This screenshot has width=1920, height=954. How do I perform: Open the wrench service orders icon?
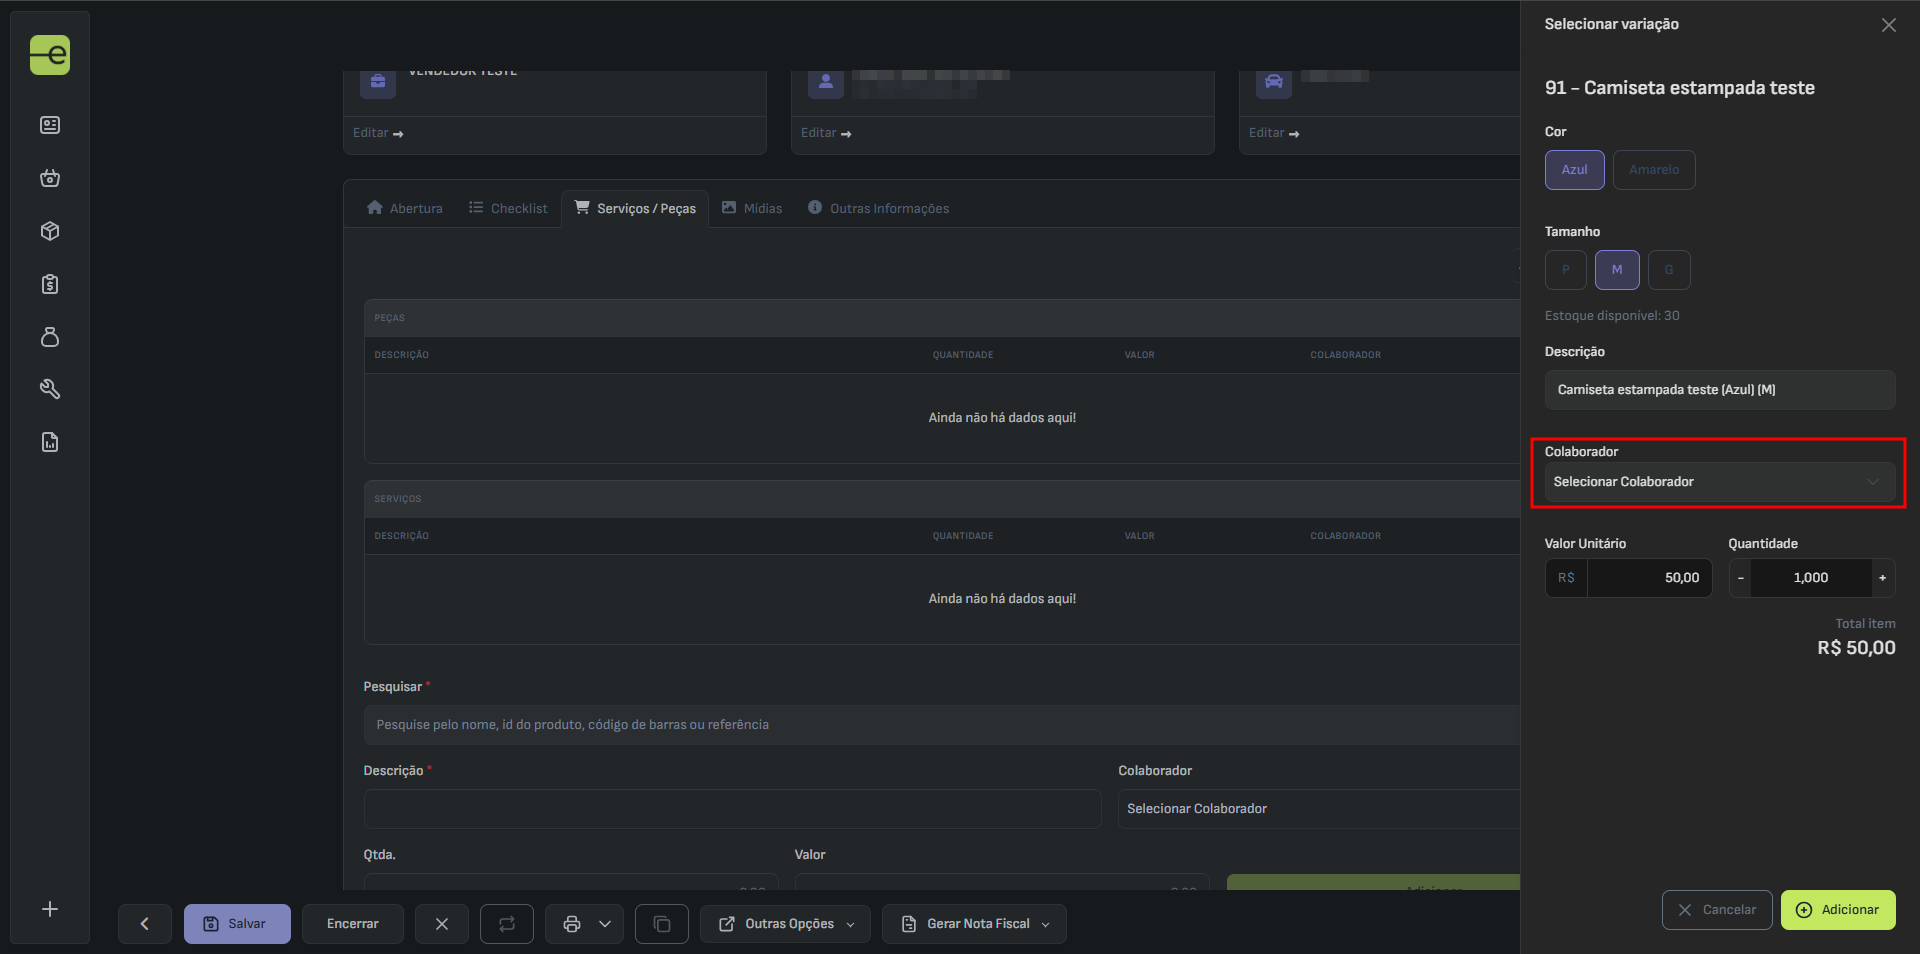click(50, 389)
